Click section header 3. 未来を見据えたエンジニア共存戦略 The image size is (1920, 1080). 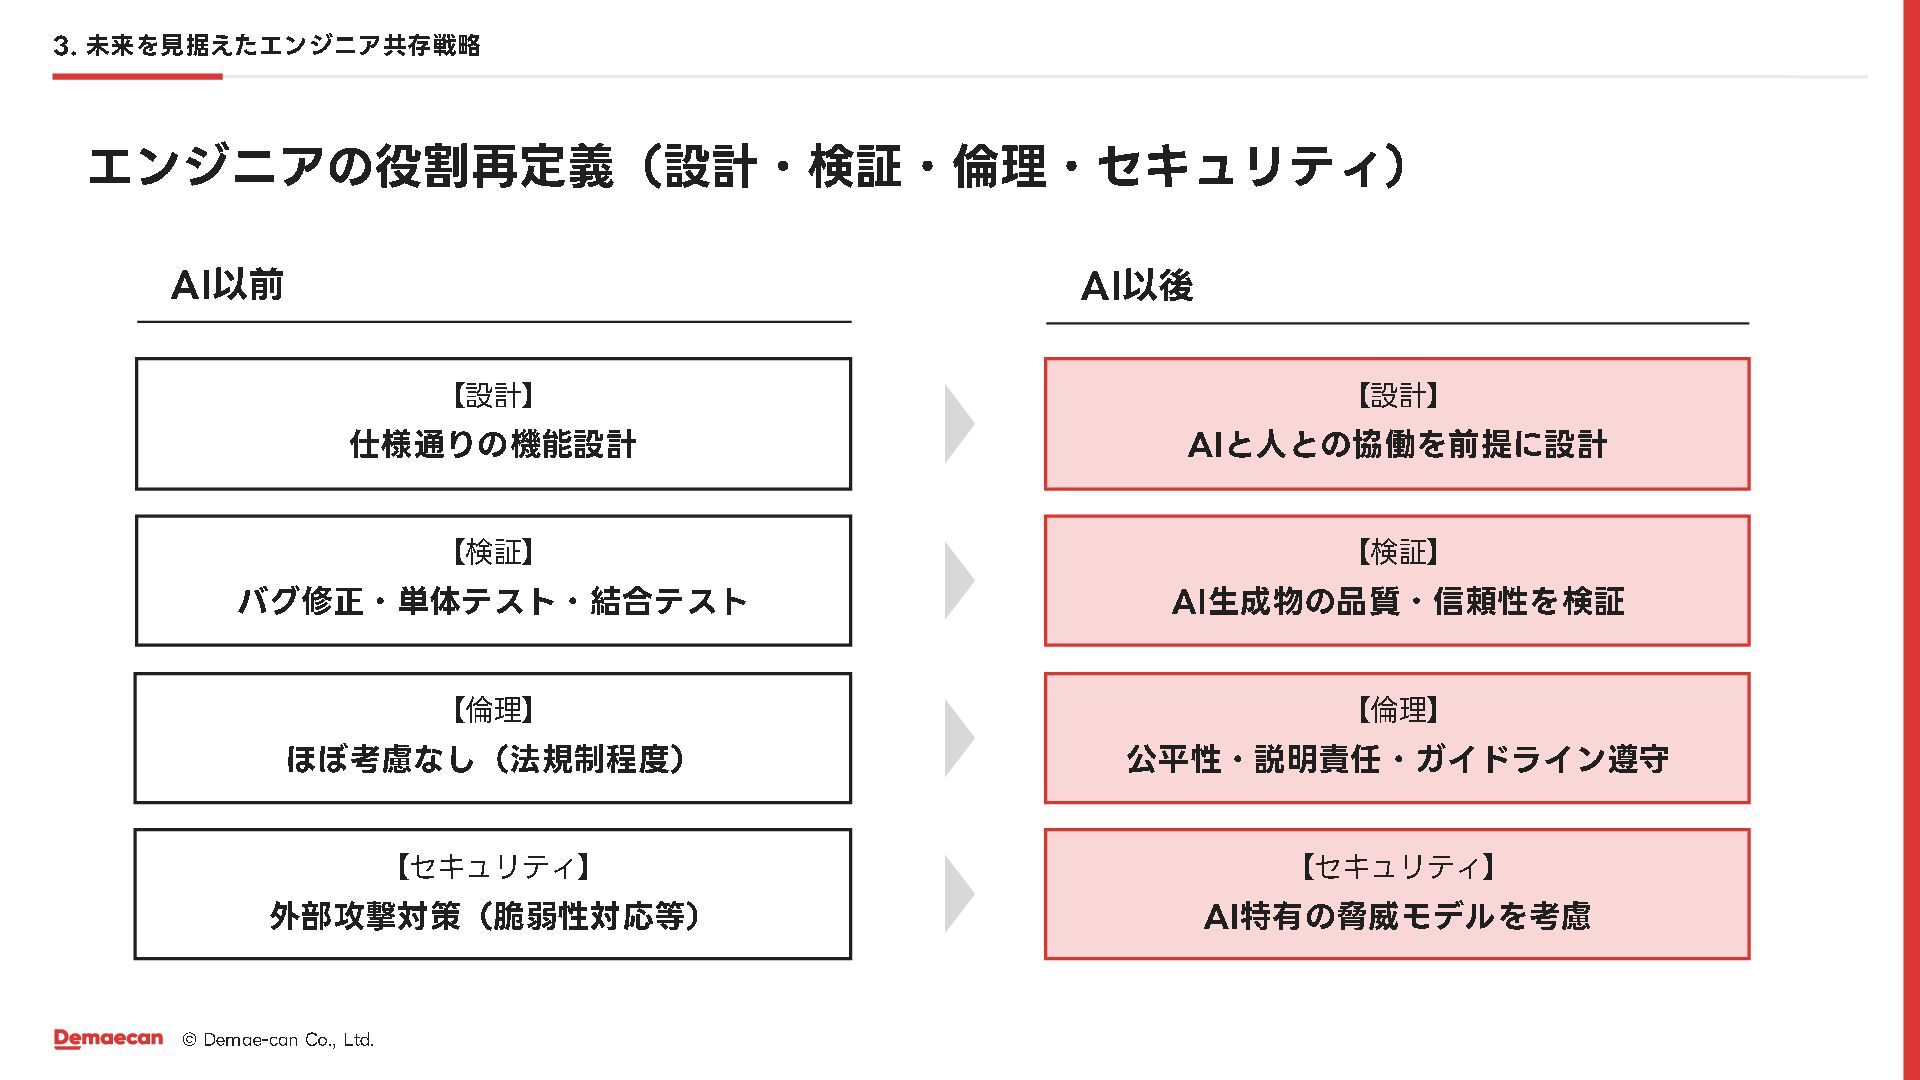pos(267,46)
